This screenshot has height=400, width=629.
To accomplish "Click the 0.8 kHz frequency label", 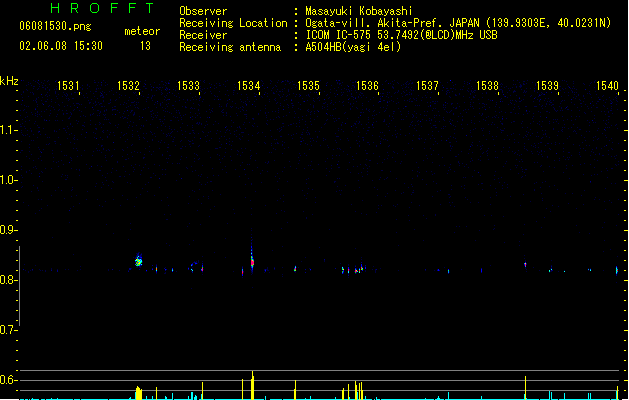I will pyautogui.click(x=8, y=280).
